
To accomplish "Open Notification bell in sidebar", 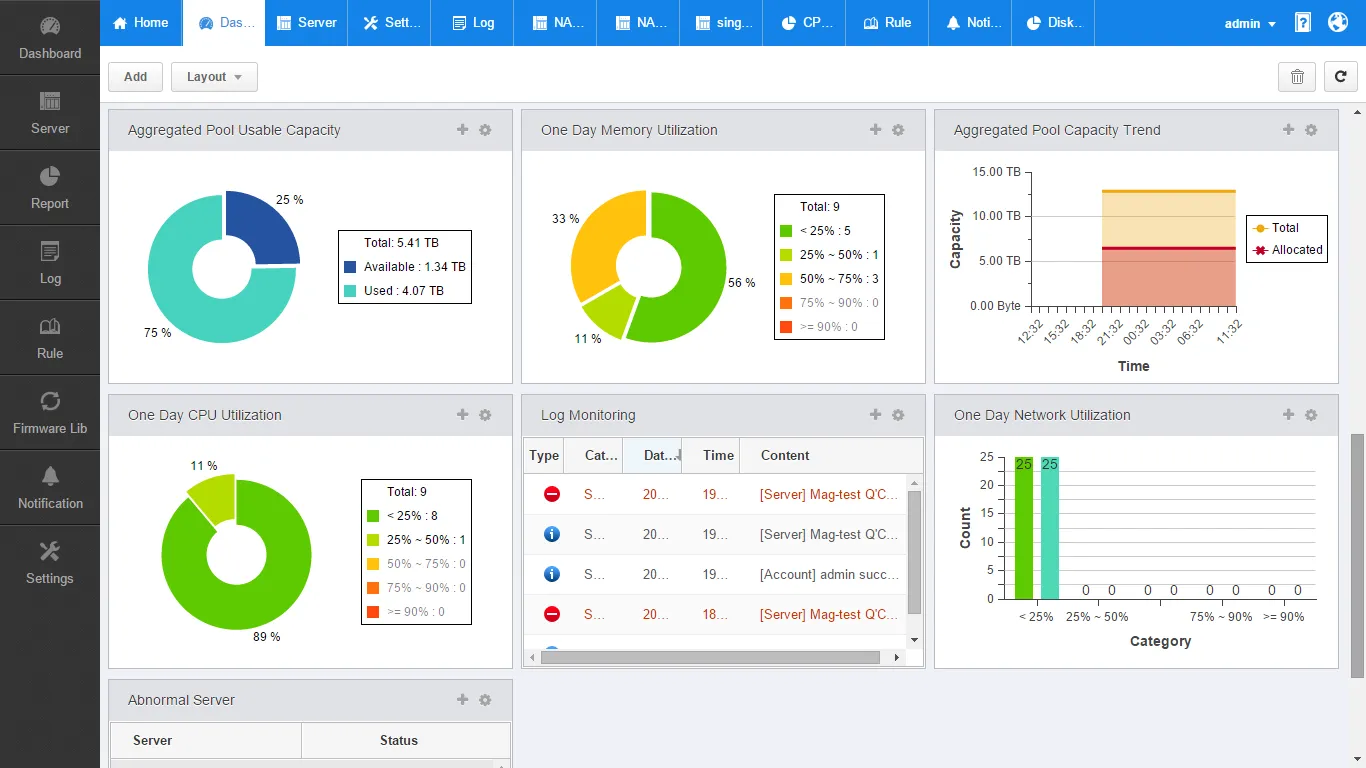I will point(50,487).
